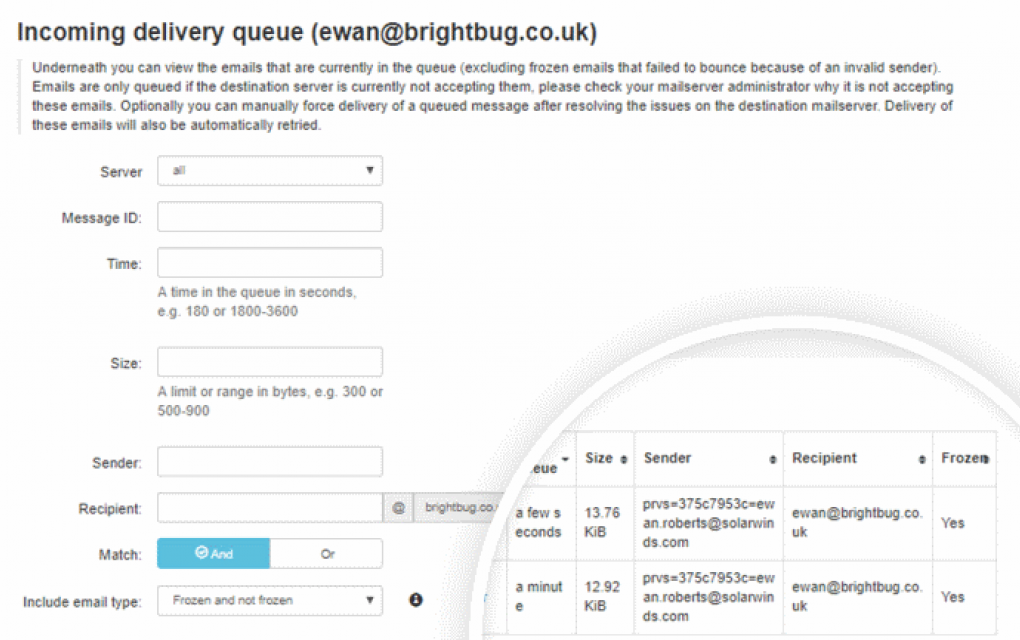1020x640 pixels.
Task: Click the Recipient local-part text box
Action: click(x=270, y=508)
